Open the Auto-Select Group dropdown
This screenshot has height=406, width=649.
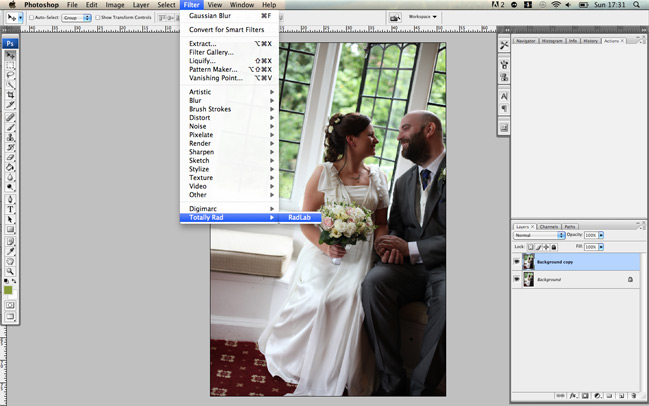[77, 18]
